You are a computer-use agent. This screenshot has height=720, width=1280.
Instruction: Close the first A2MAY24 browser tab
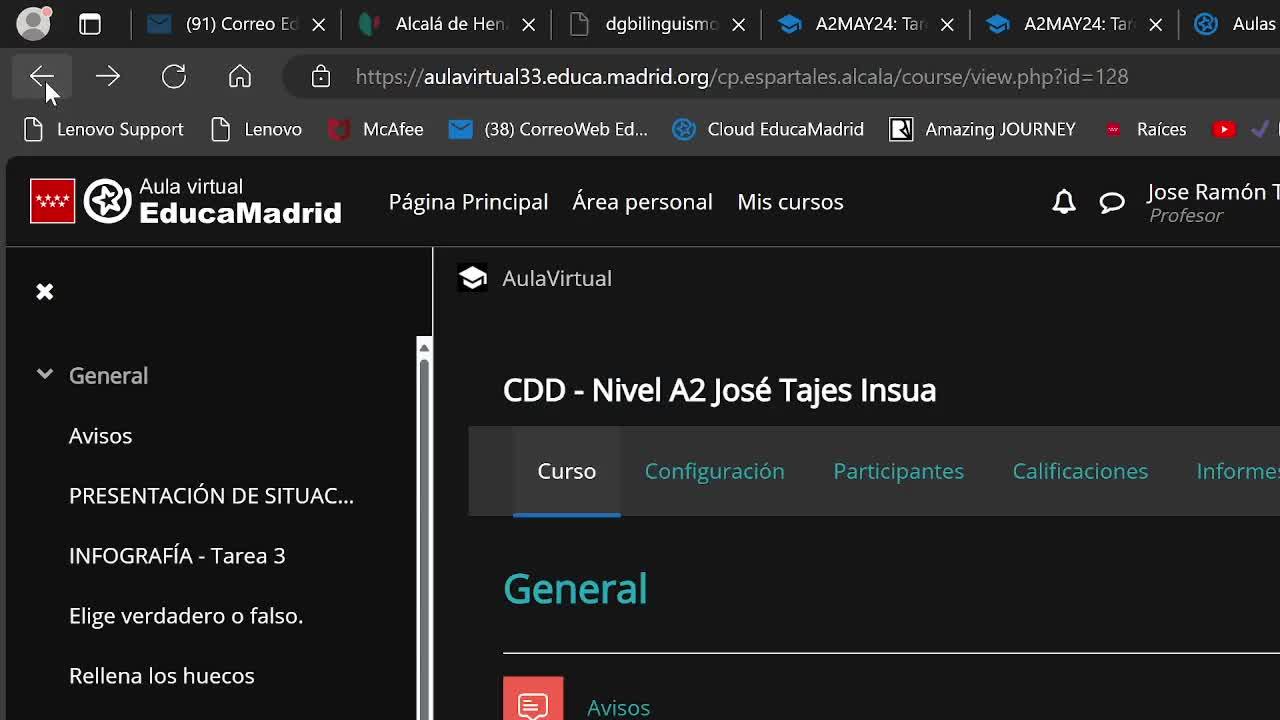(x=948, y=24)
